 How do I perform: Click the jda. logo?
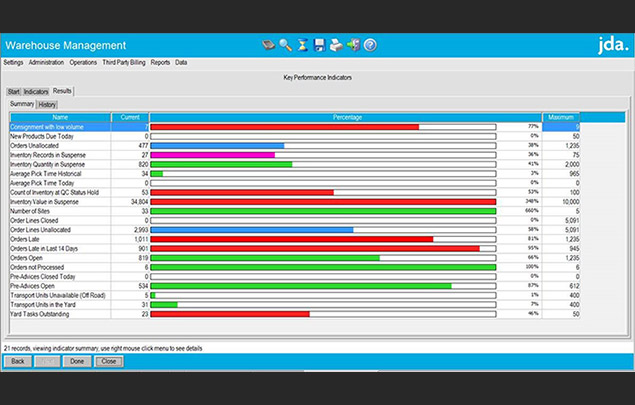pos(613,45)
